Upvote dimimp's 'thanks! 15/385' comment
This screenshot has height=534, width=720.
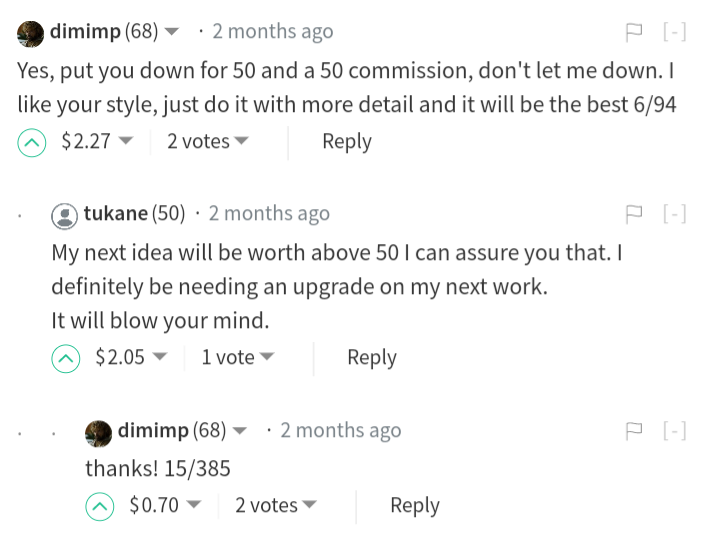point(100,506)
